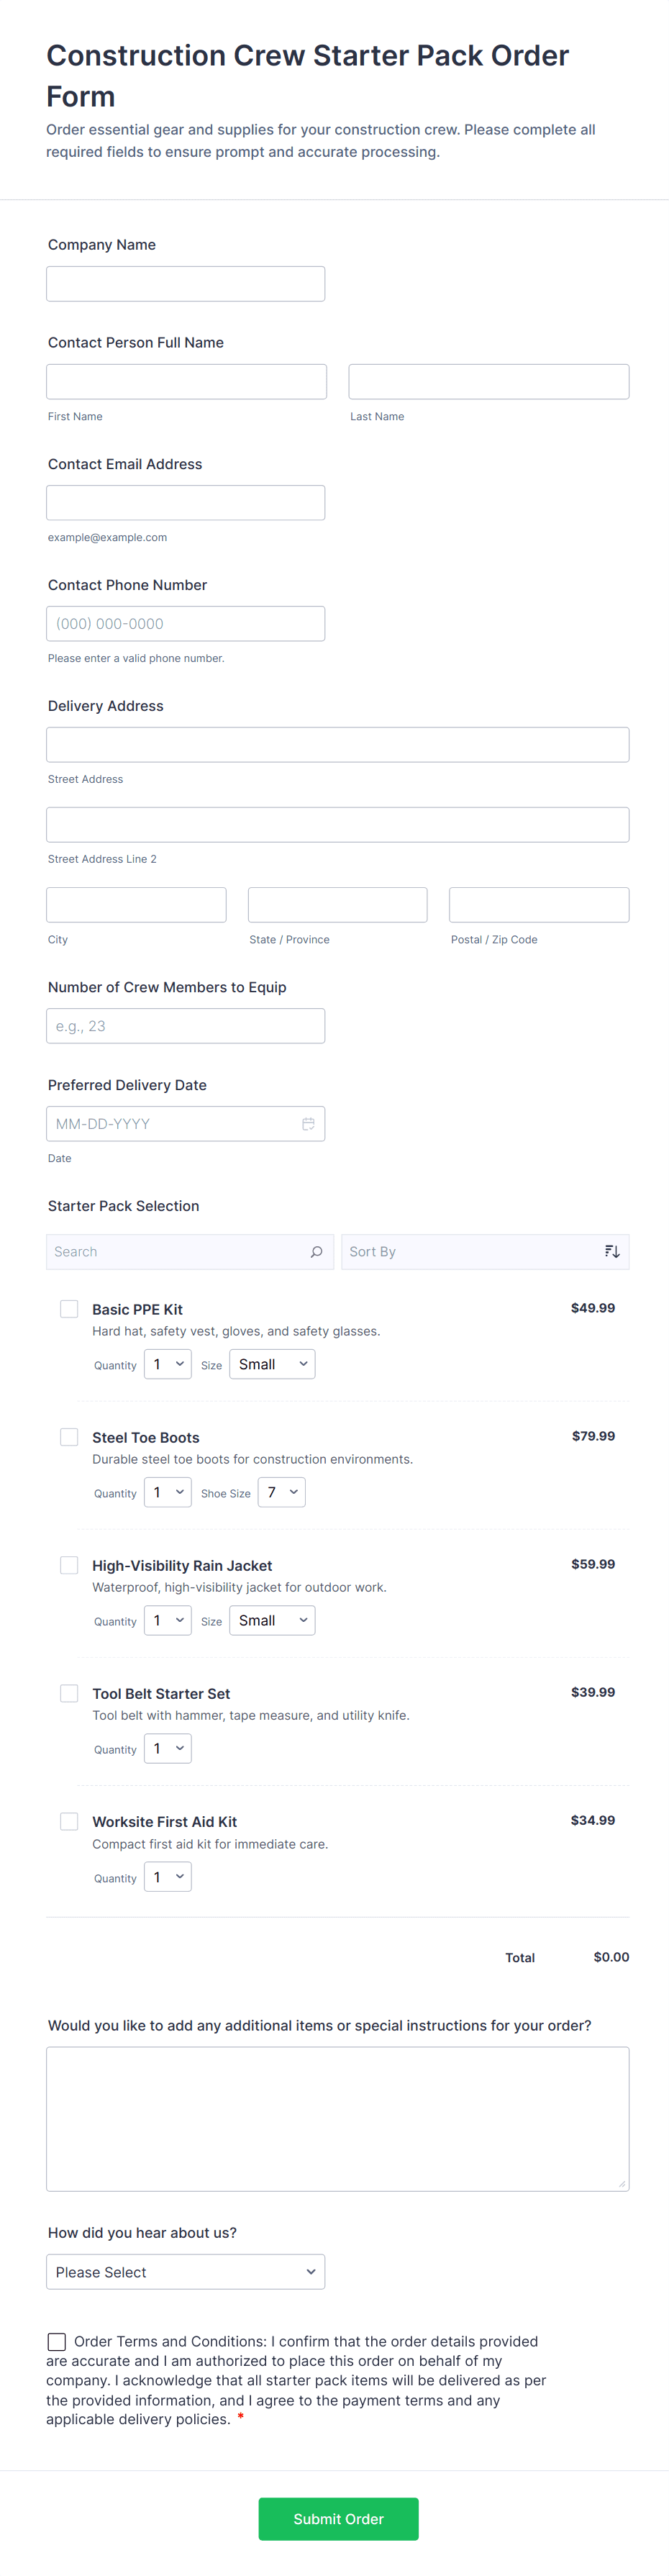Select the High-Visibility Rain Jacket checkbox
This screenshot has height=2576, width=669.
click(x=69, y=1565)
